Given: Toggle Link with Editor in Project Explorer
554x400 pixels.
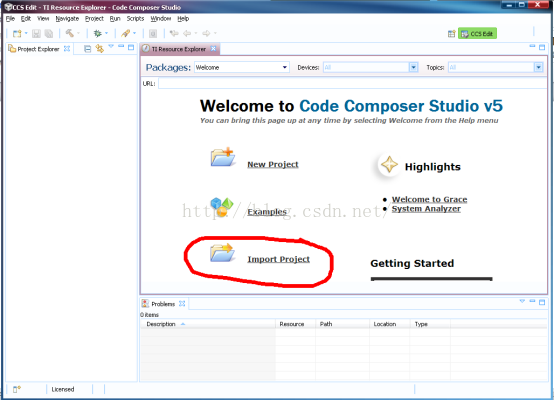Looking at the screenshot, I should pyautogui.click(x=100, y=48).
